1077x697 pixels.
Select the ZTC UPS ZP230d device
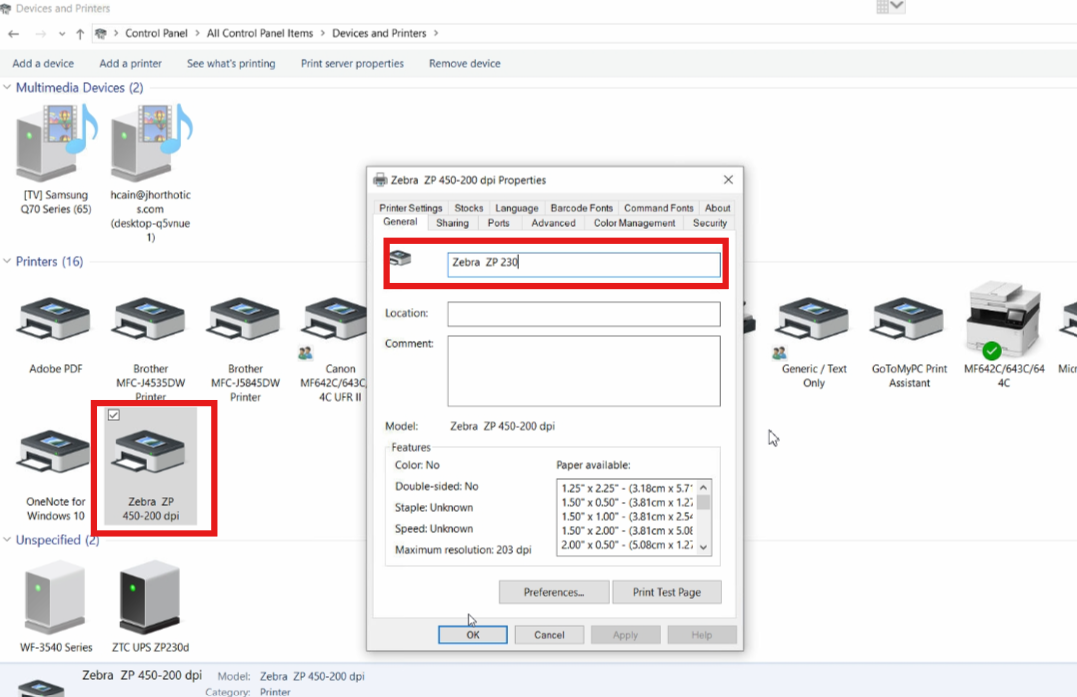pyautogui.click(x=148, y=598)
